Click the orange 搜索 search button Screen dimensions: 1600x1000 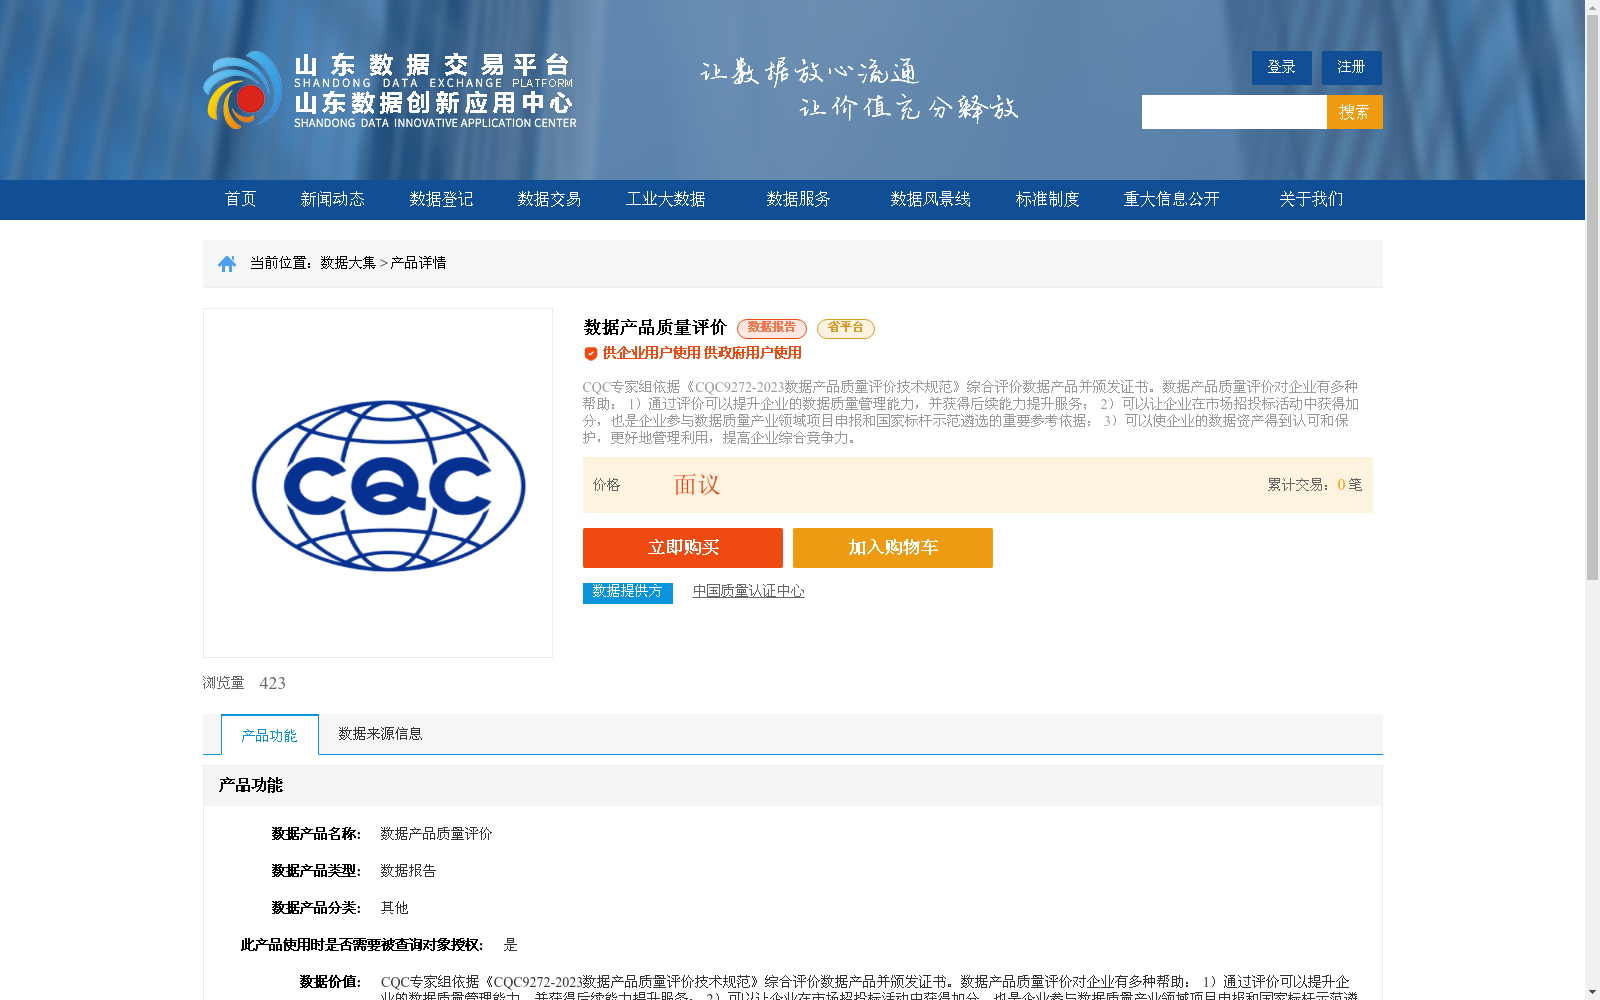point(1354,112)
